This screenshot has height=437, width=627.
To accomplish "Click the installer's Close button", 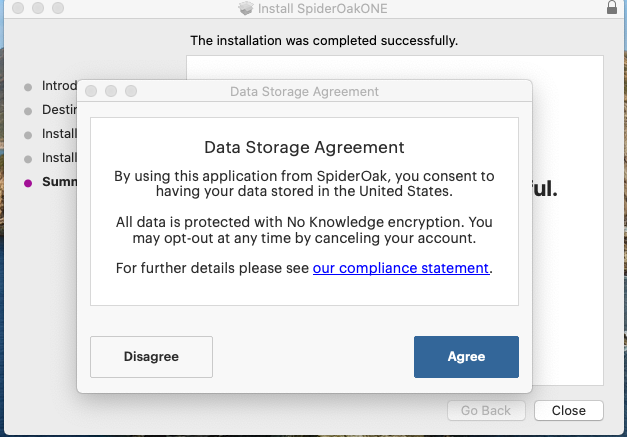I will click(x=568, y=410).
